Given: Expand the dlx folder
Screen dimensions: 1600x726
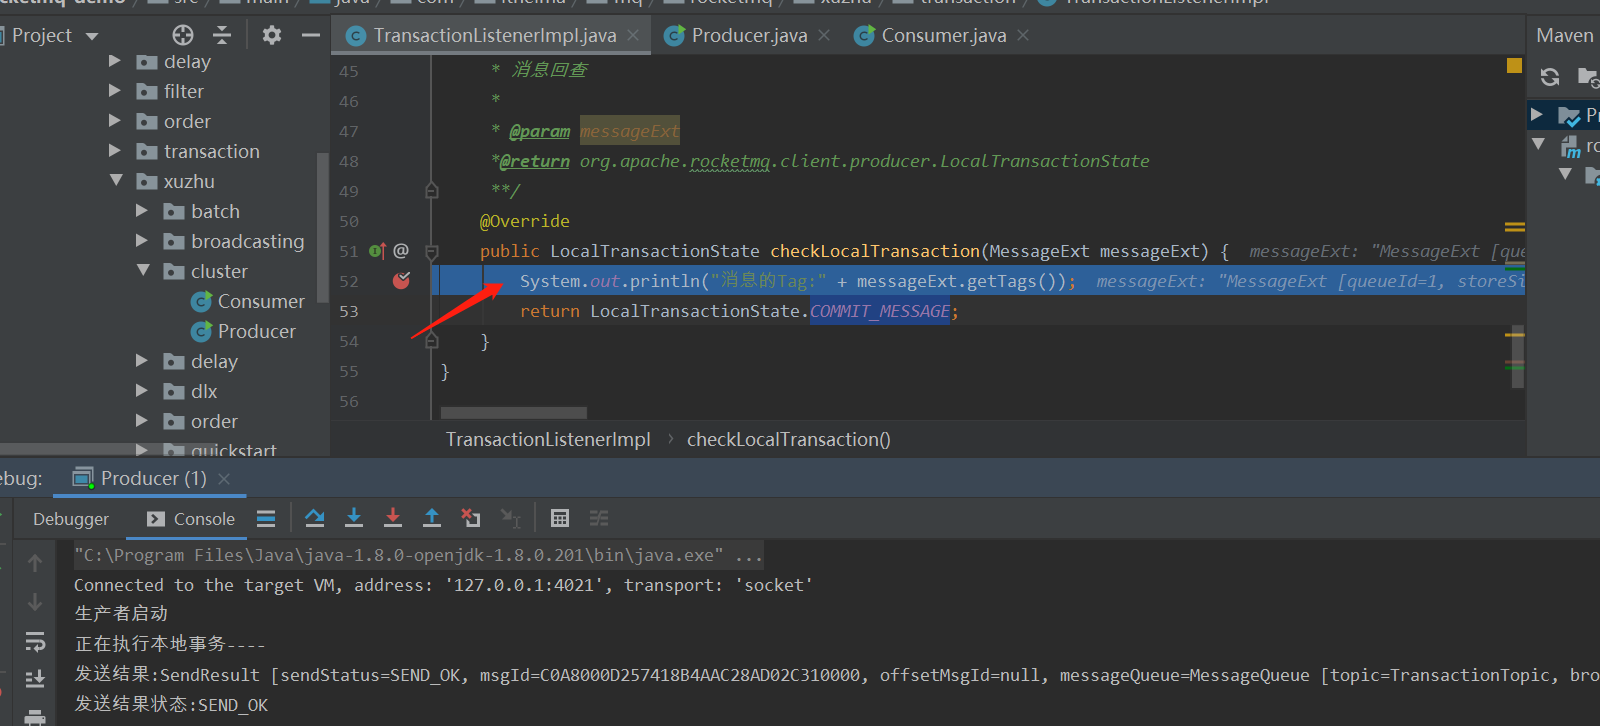Looking at the screenshot, I should pyautogui.click(x=142, y=391).
